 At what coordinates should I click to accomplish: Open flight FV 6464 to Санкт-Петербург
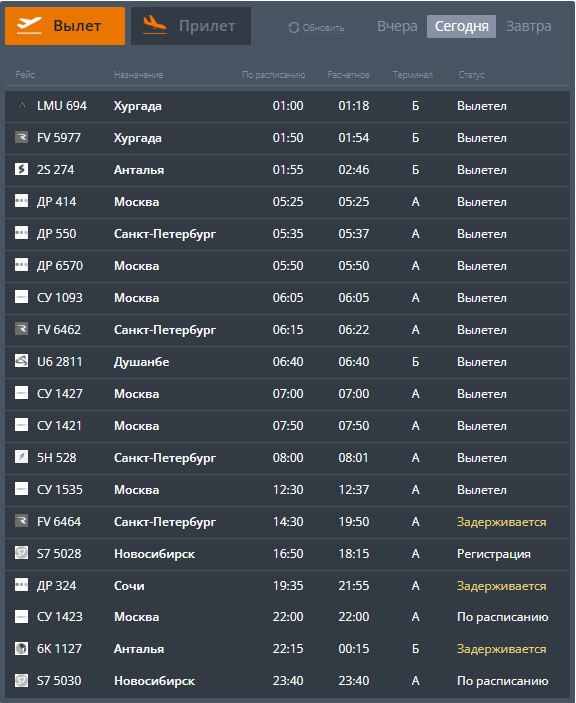click(287, 522)
